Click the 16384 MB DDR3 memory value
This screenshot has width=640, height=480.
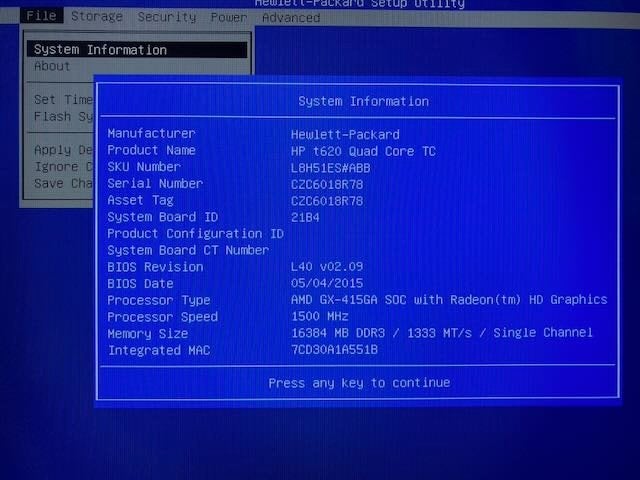pos(442,333)
